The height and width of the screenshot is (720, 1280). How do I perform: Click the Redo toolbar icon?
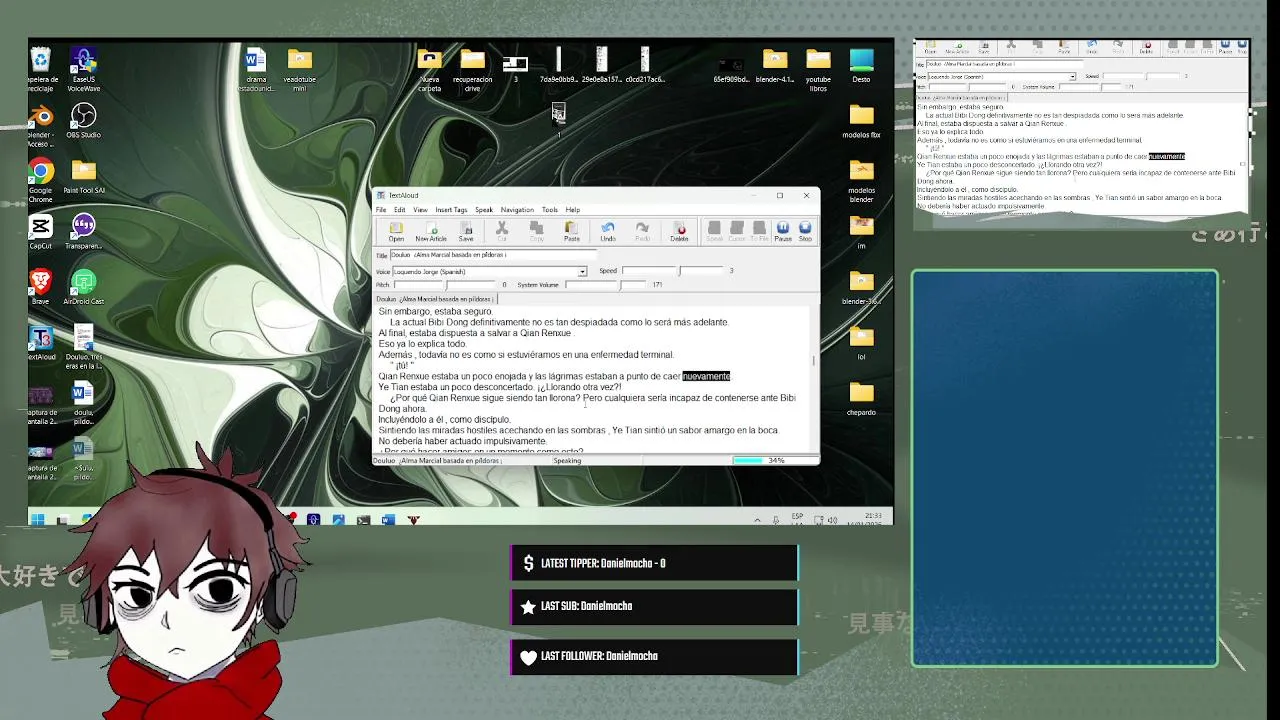tap(643, 232)
